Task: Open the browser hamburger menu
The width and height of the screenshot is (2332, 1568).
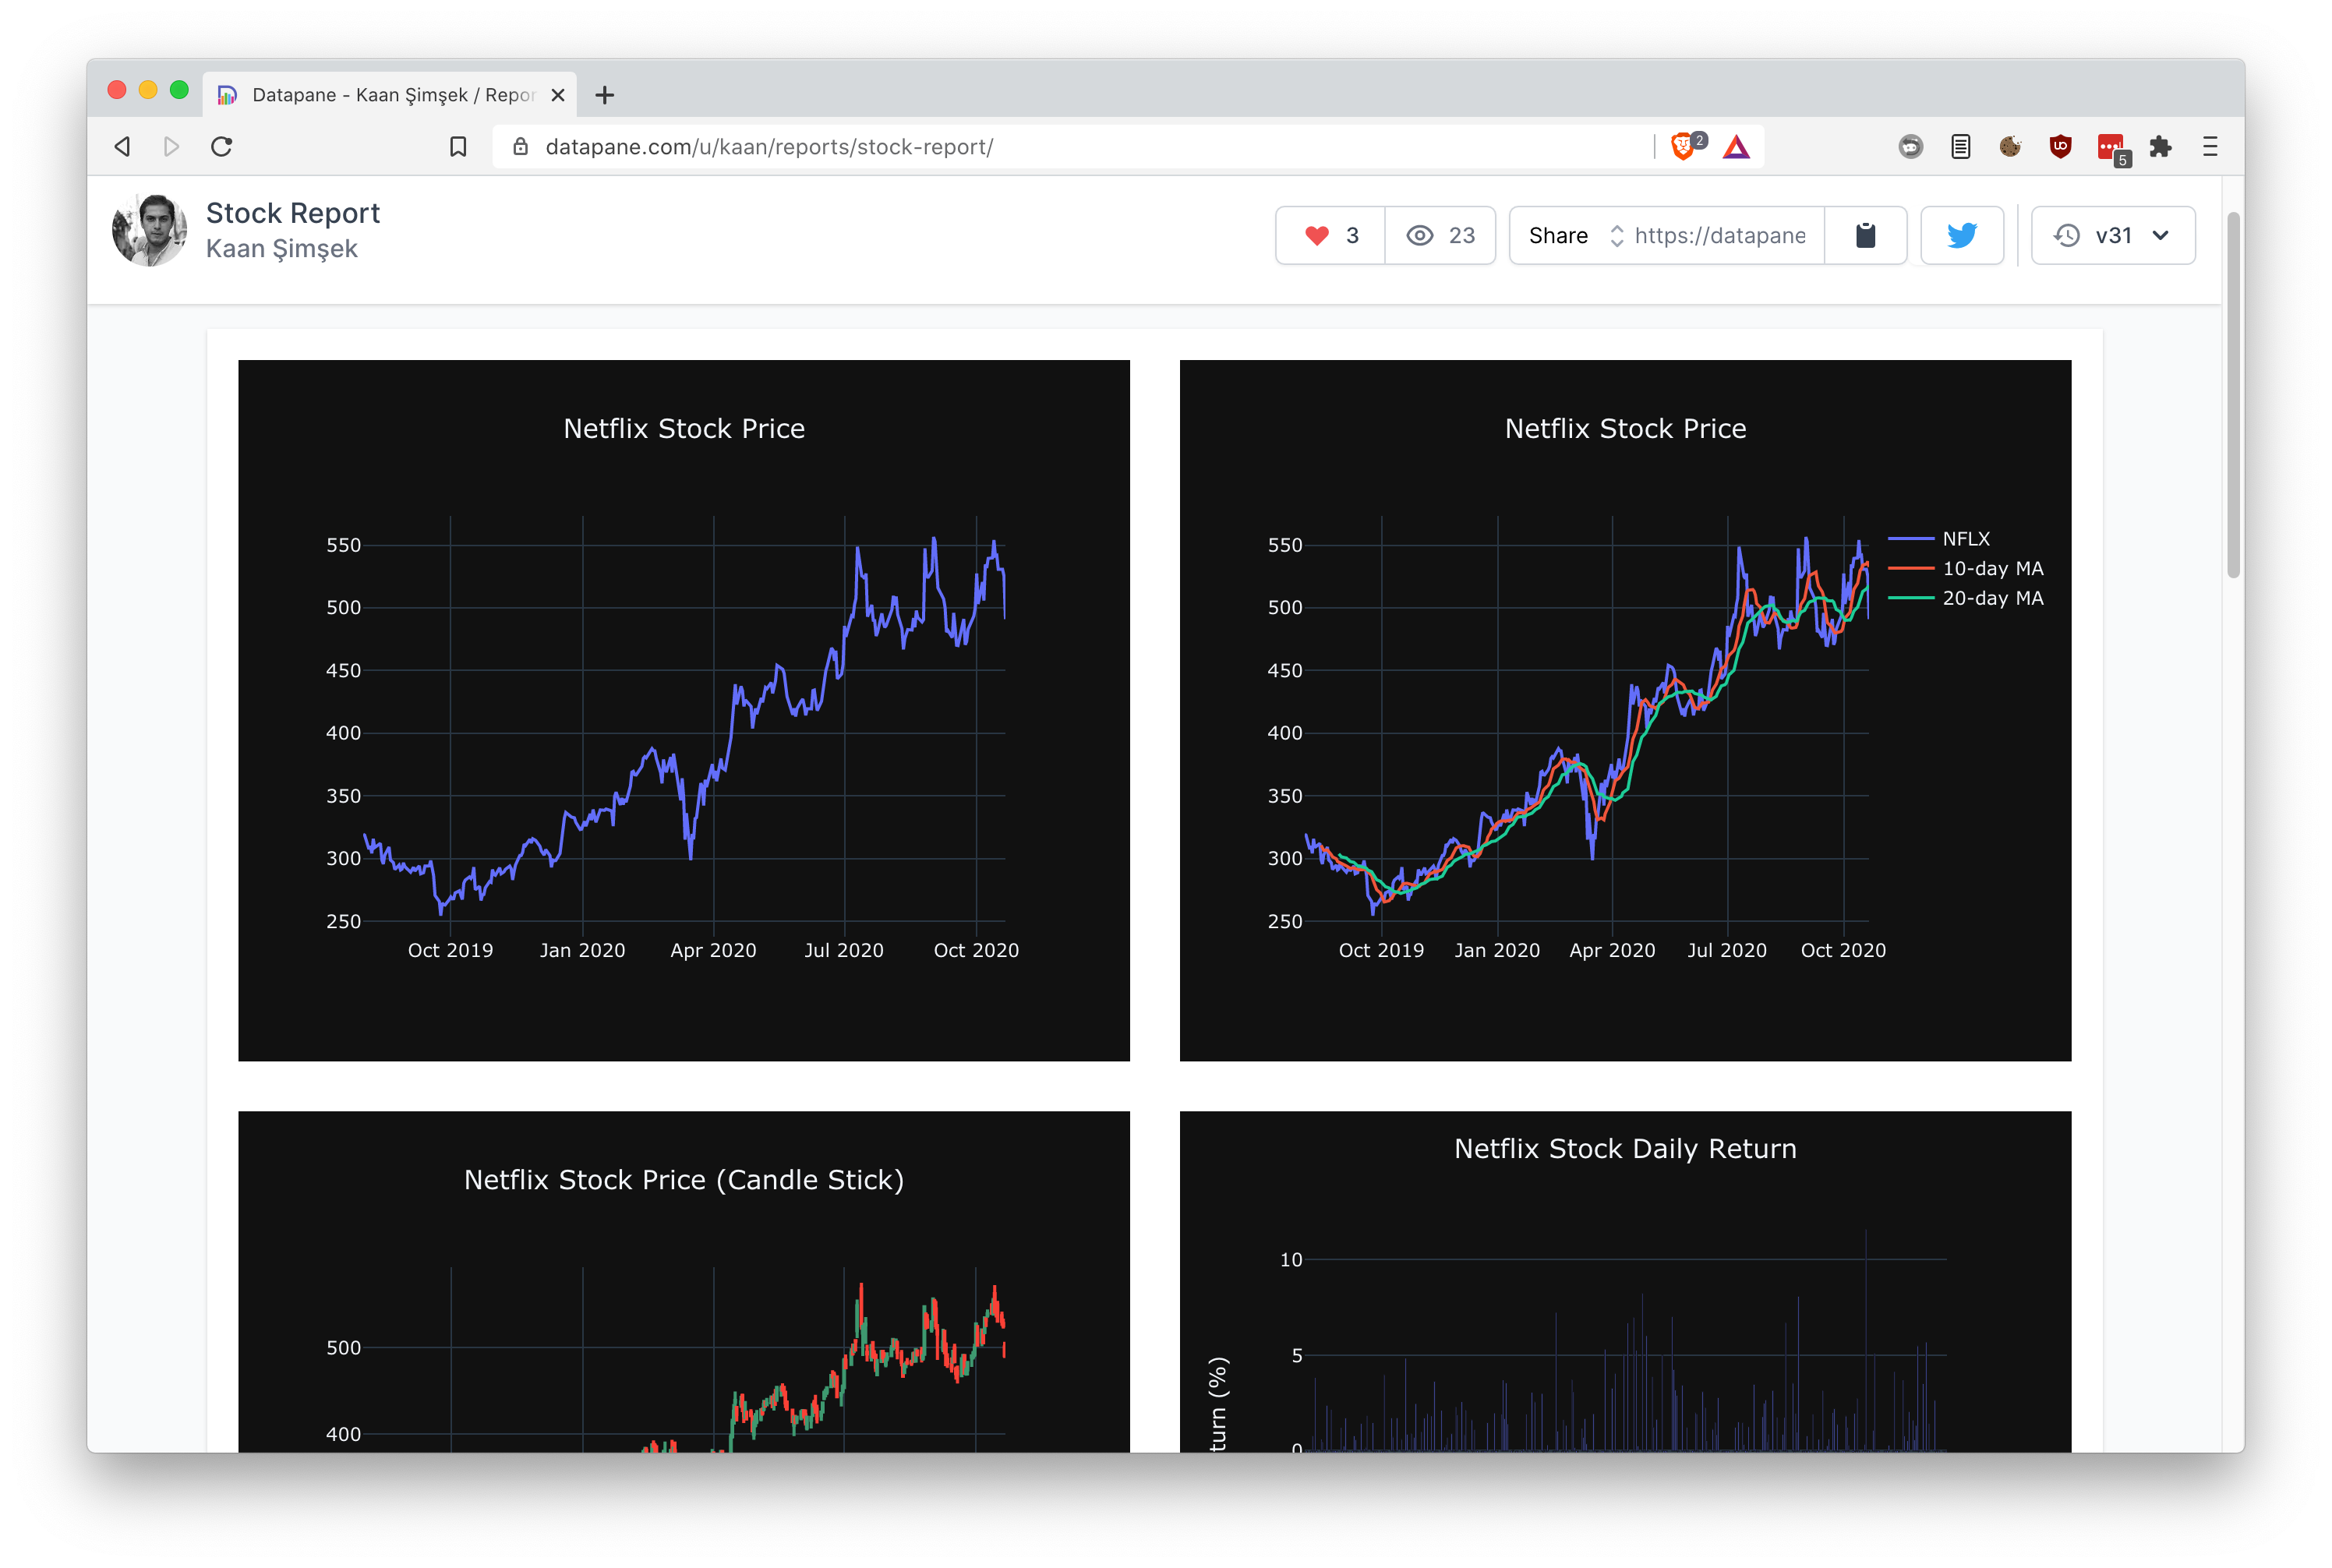Action: point(2210,147)
